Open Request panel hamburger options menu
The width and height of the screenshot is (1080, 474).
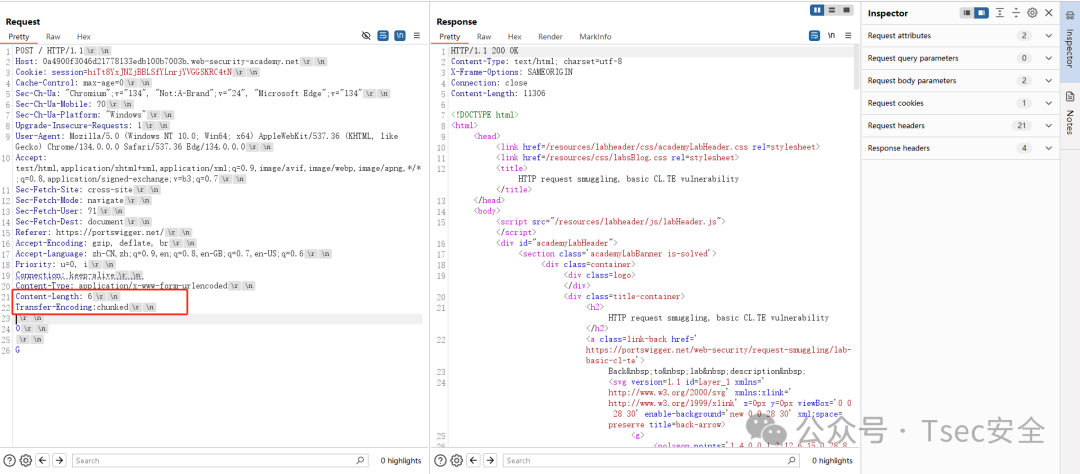pyautogui.click(x=417, y=36)
